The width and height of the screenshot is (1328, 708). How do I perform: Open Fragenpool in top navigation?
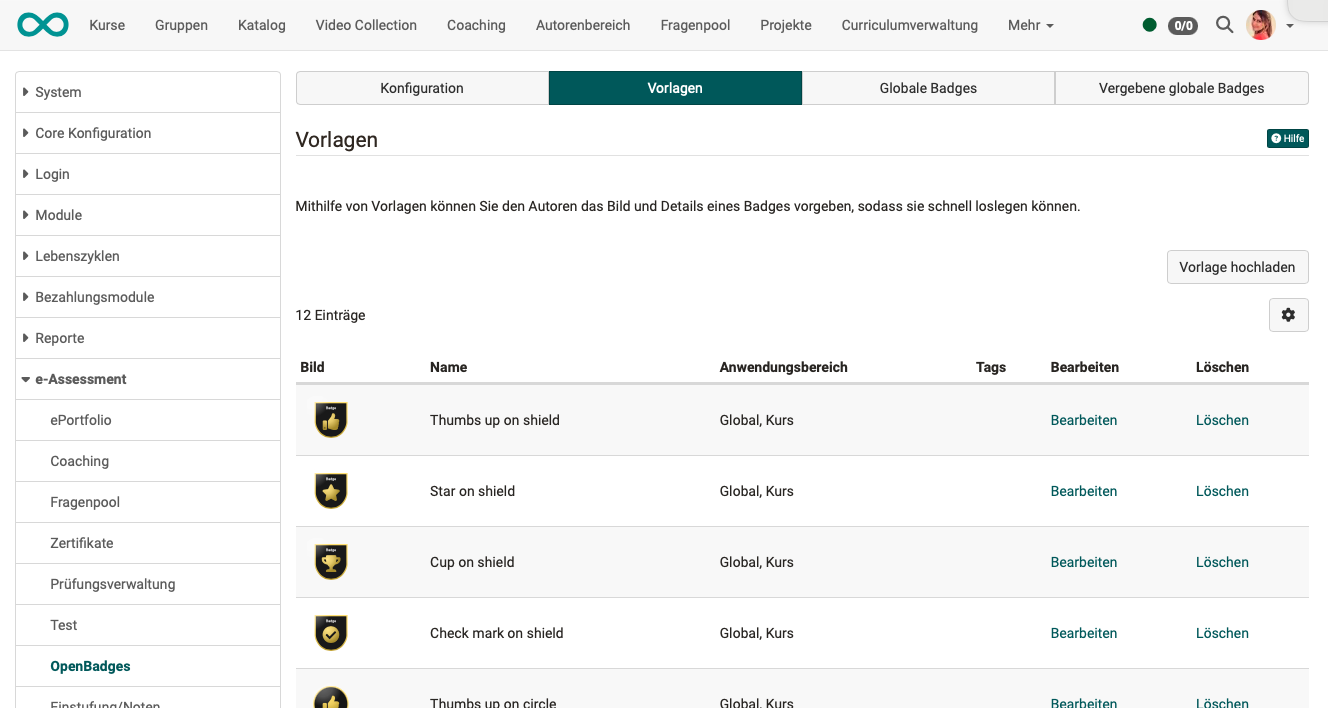coord(695,25)
